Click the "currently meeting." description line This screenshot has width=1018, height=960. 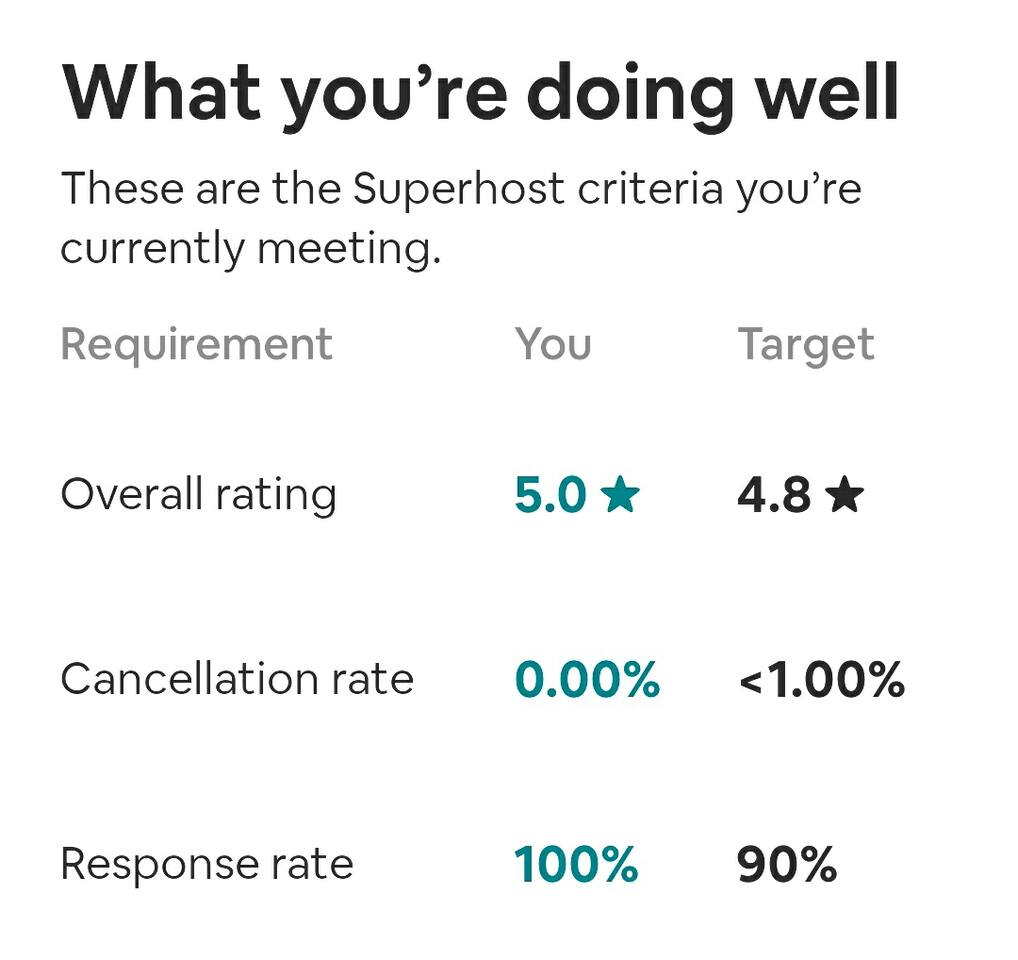(x=250, y=247)
